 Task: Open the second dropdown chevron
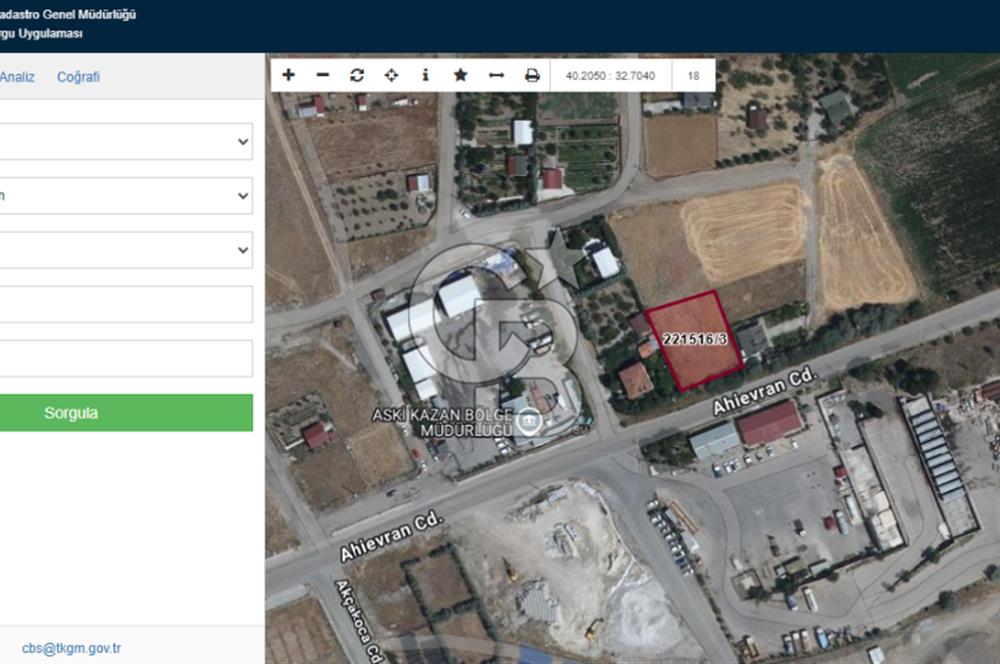(x=243, y=196)
